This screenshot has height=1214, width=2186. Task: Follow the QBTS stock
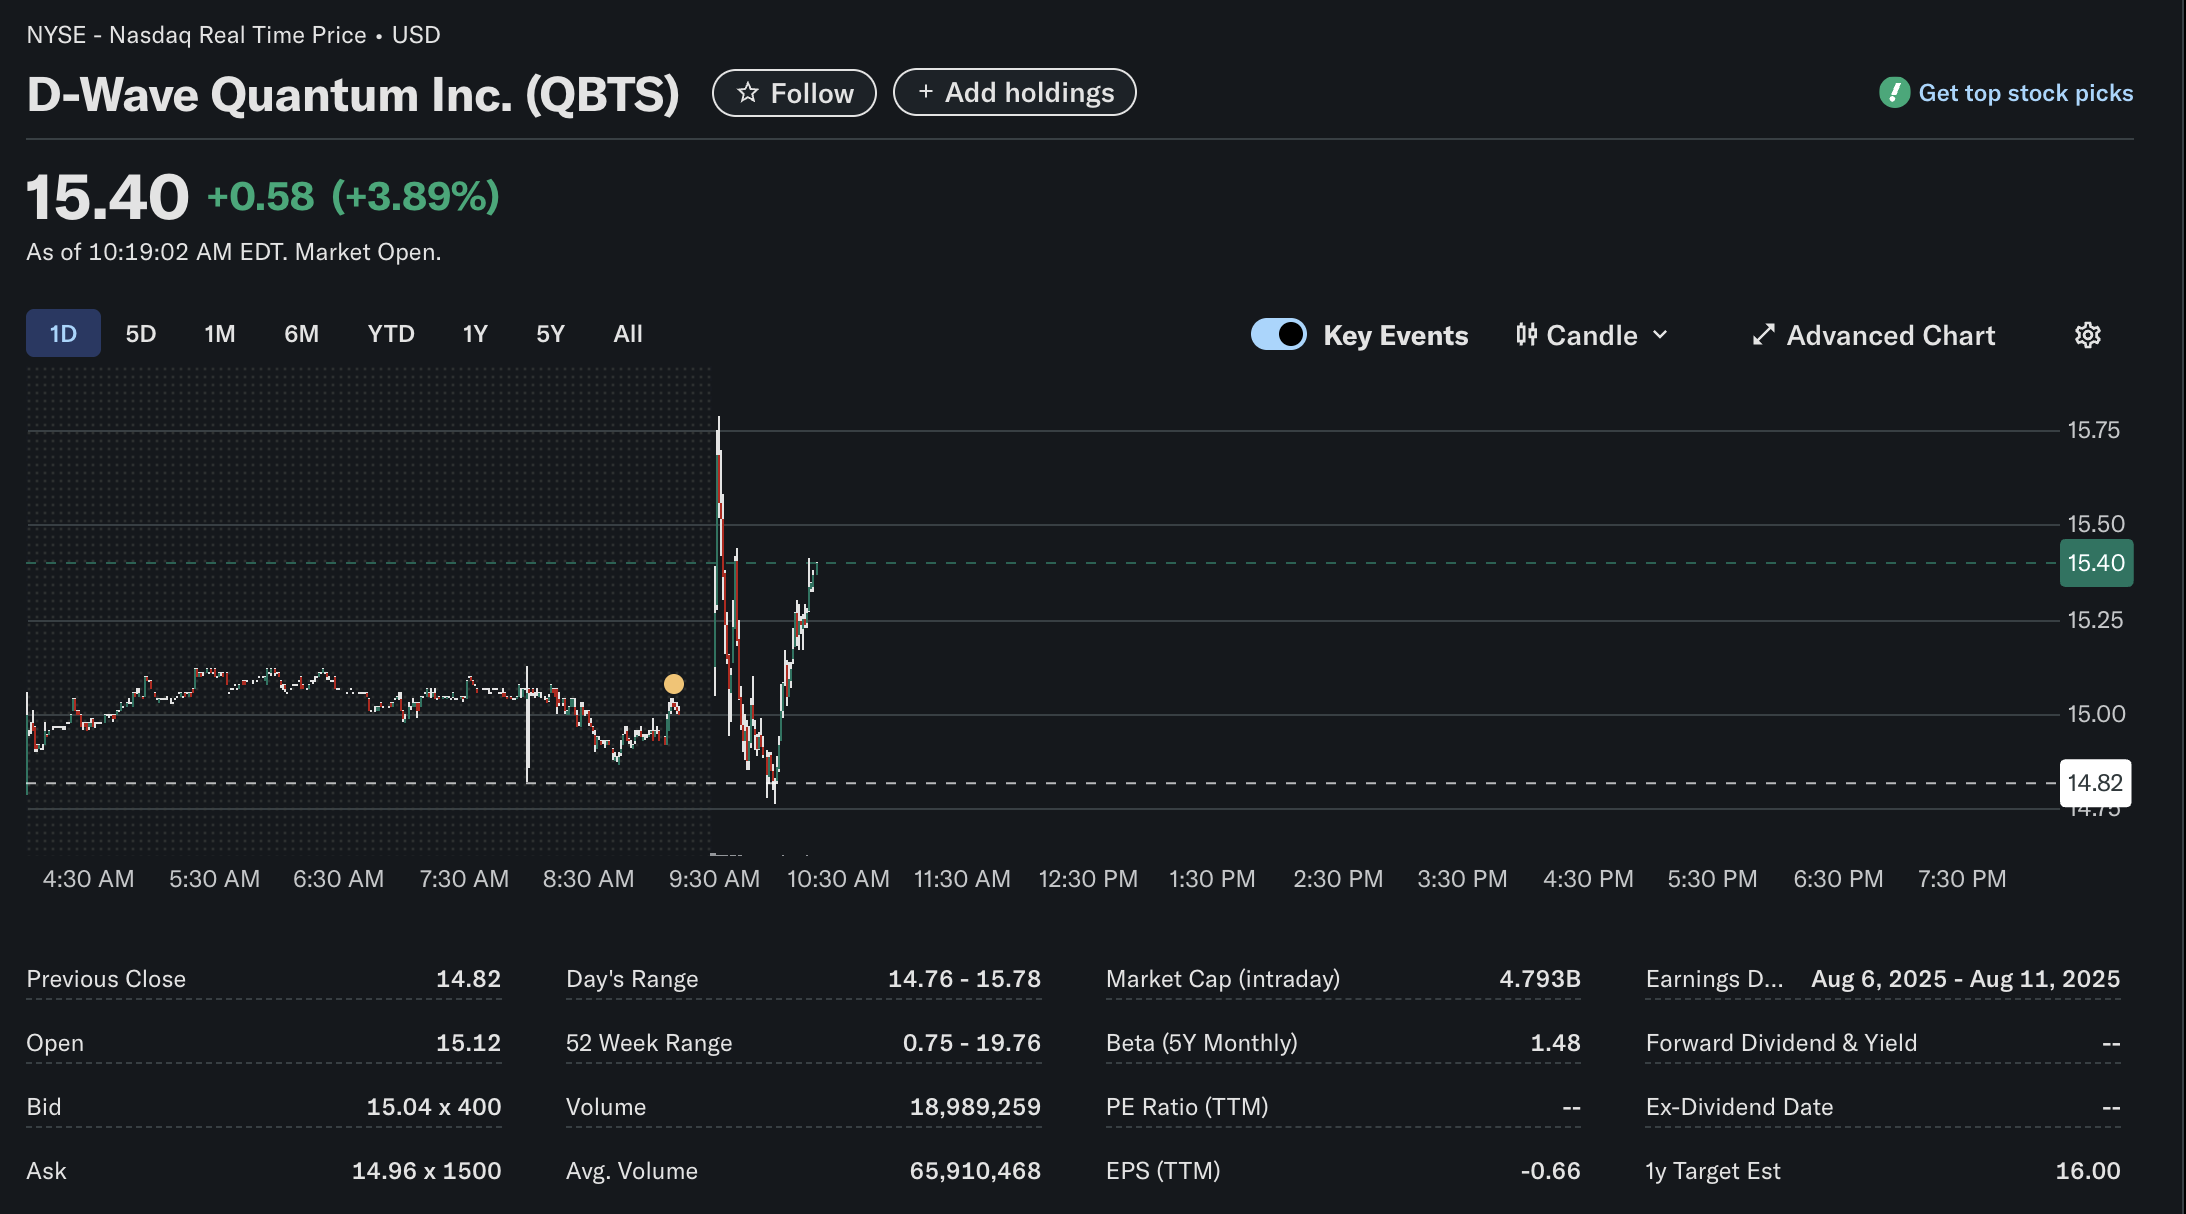pyautogui.click(x=794, y=93)
